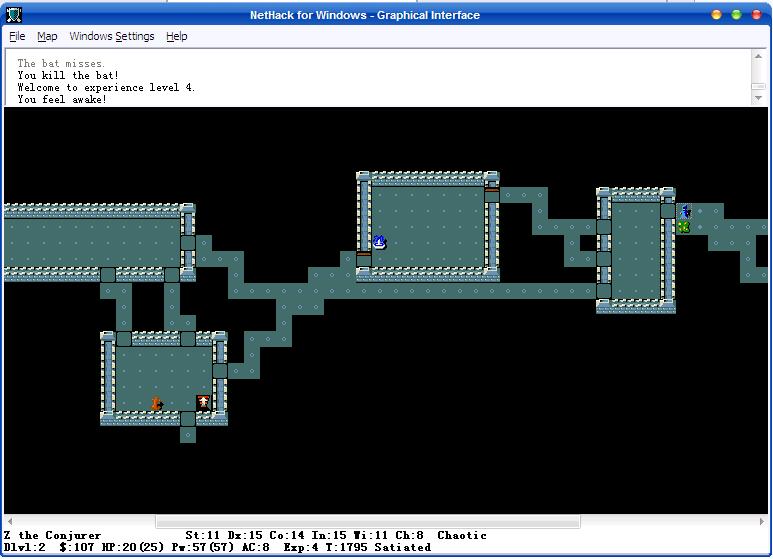The height and width of the screenshot is (559, 773).
Task: Click the "You kill the bat!" message line
Action: click(68, 75)
